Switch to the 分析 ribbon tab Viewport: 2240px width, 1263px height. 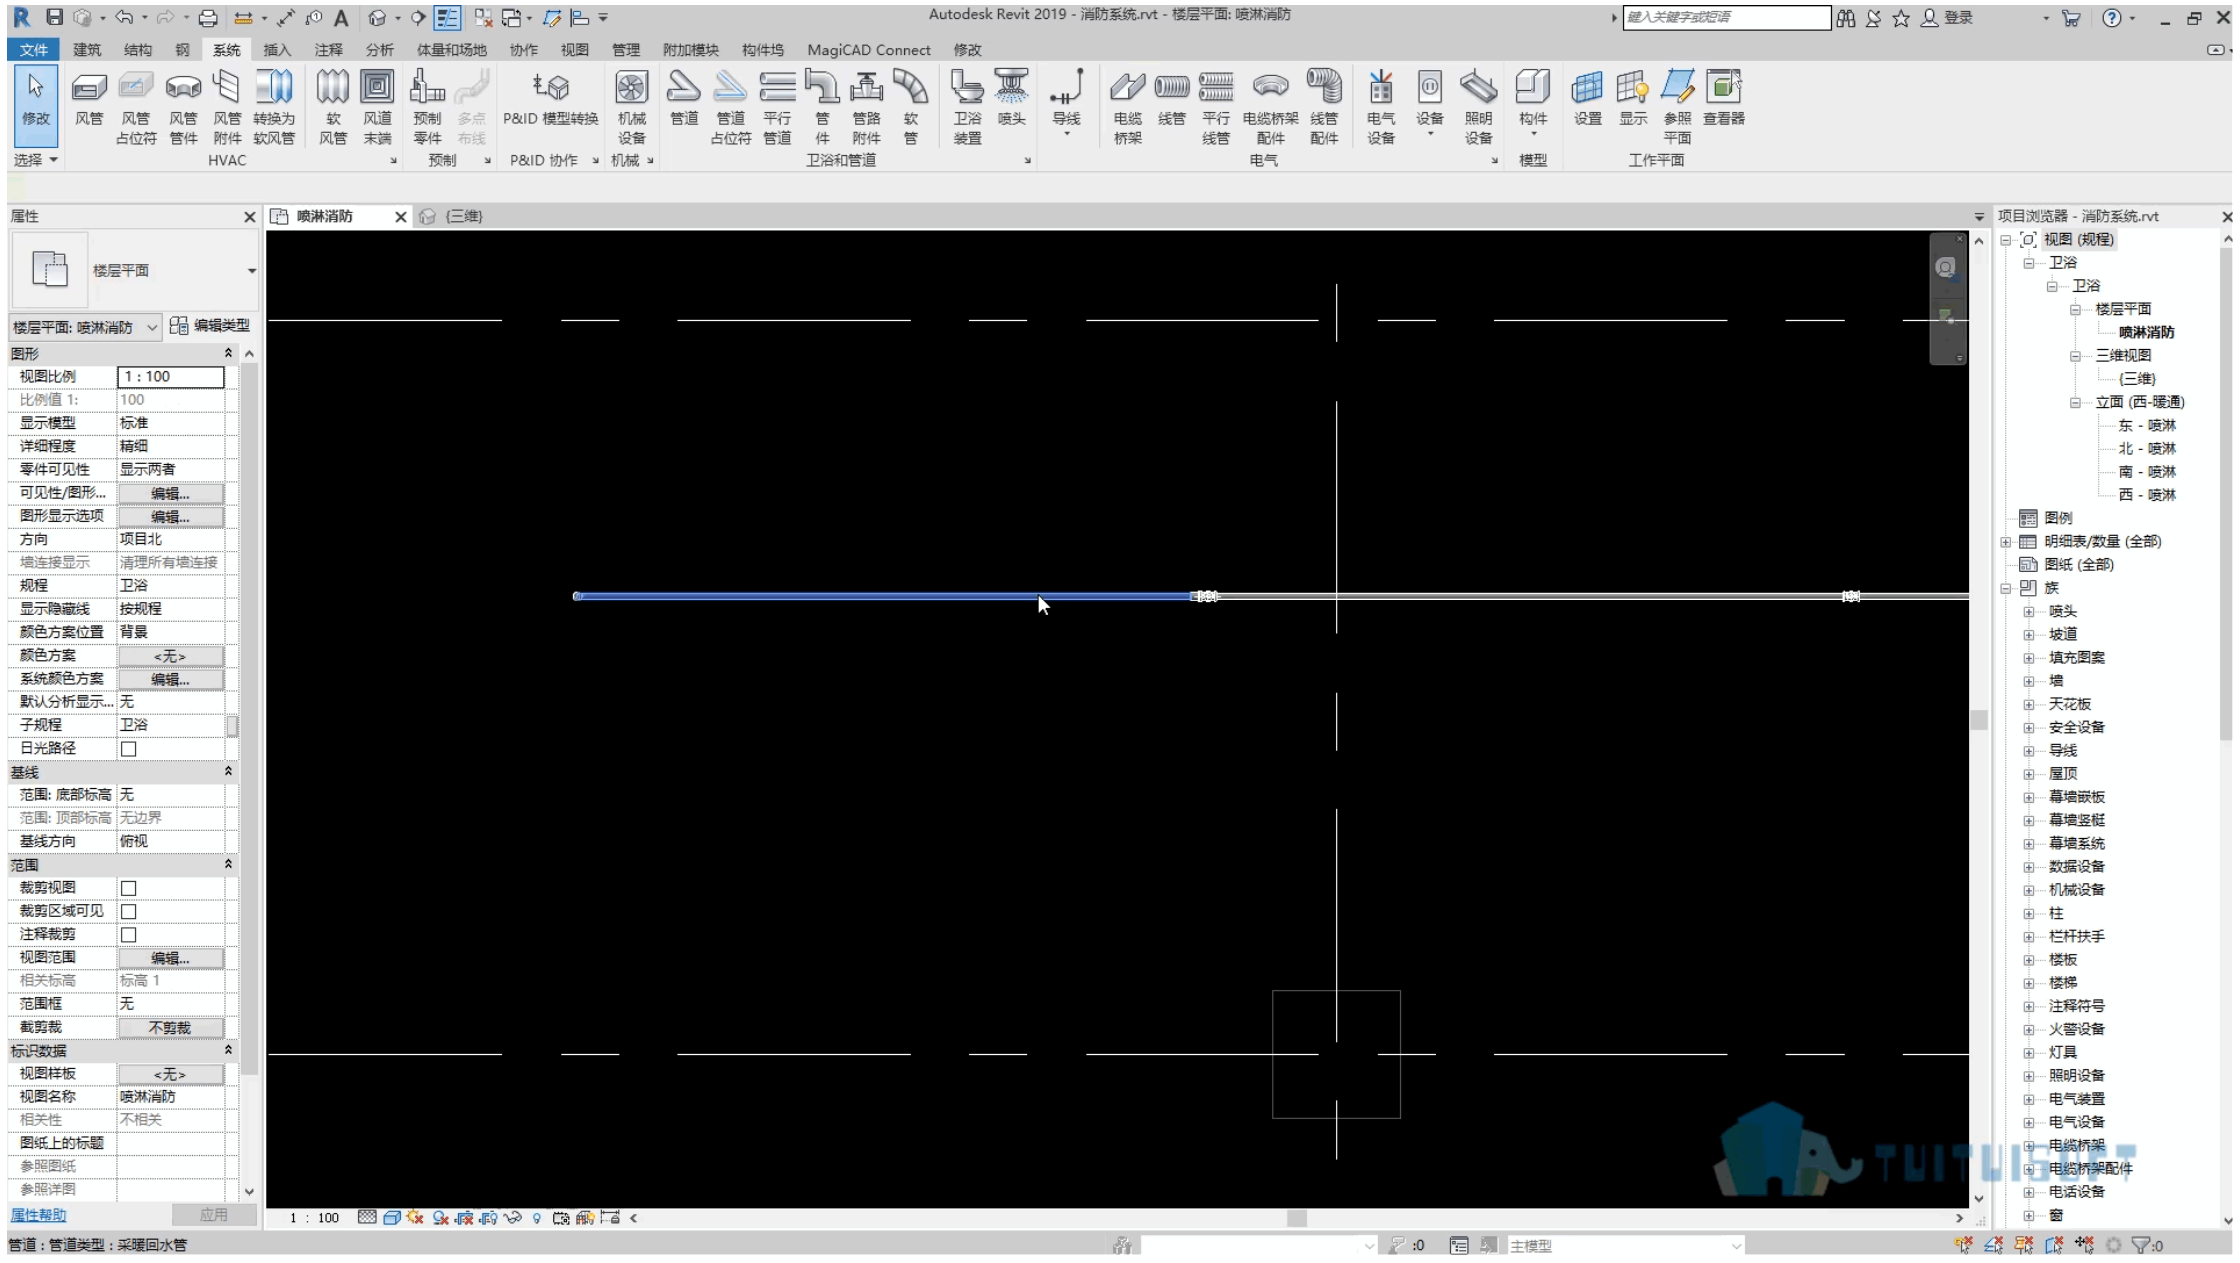379,50
